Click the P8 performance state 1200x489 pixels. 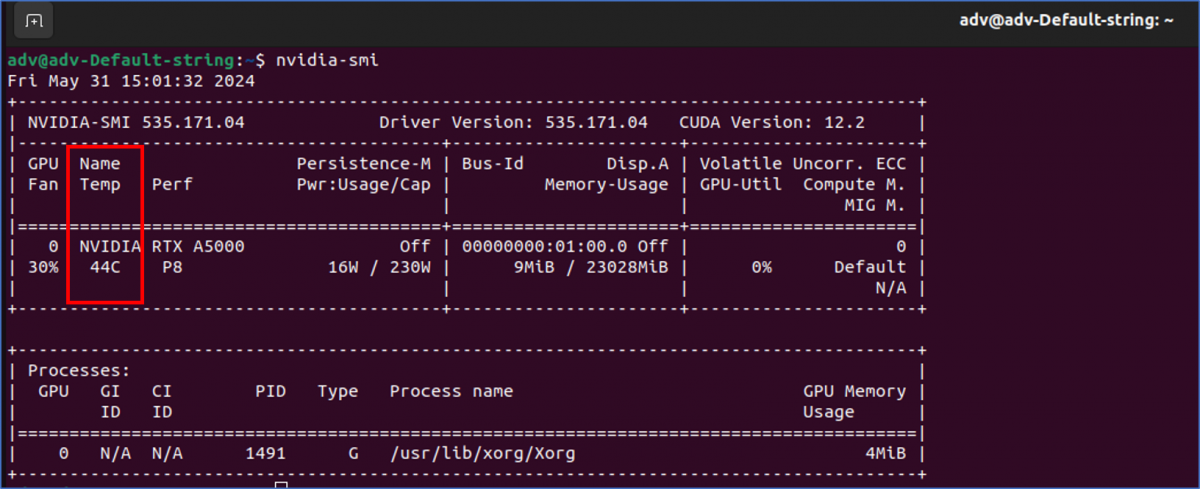coord(172,267)
